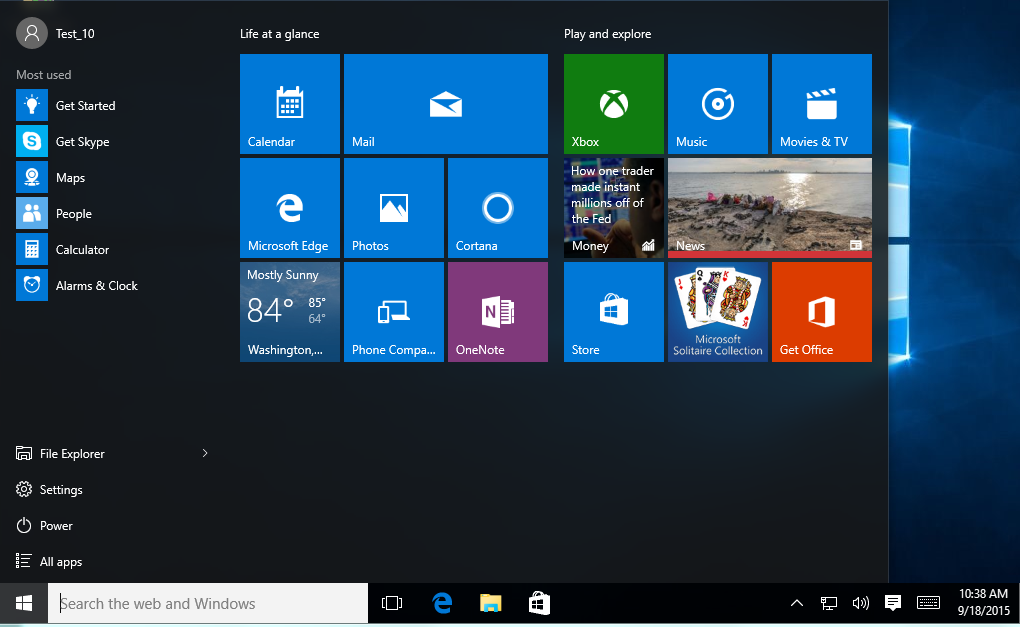Open the Movies & TV tile
Viewport: 1020px width, 627px height.
(822, 104)
